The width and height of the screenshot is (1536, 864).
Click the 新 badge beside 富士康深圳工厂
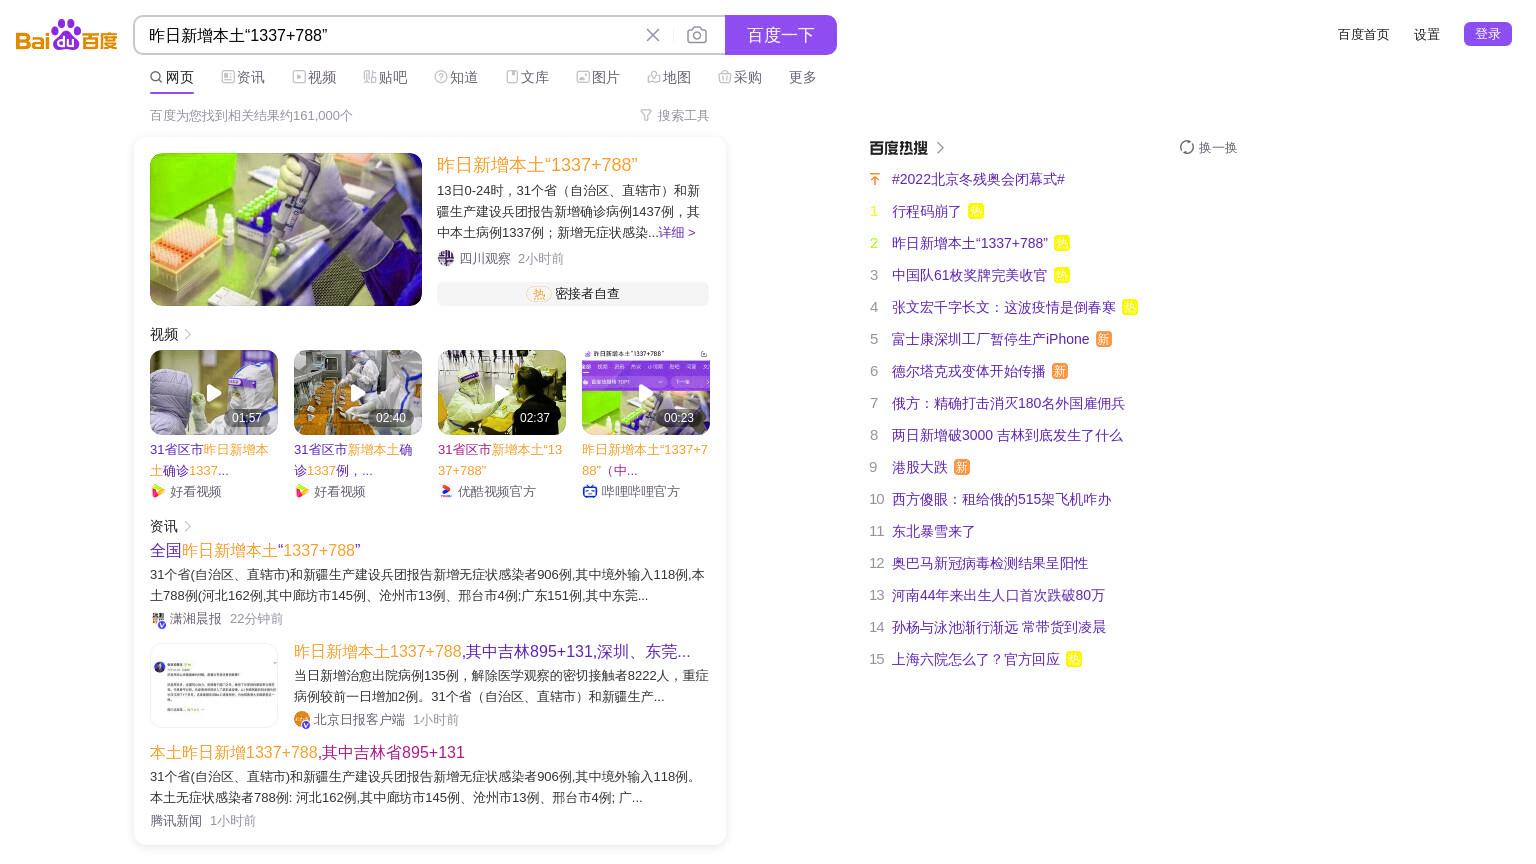1103,339
